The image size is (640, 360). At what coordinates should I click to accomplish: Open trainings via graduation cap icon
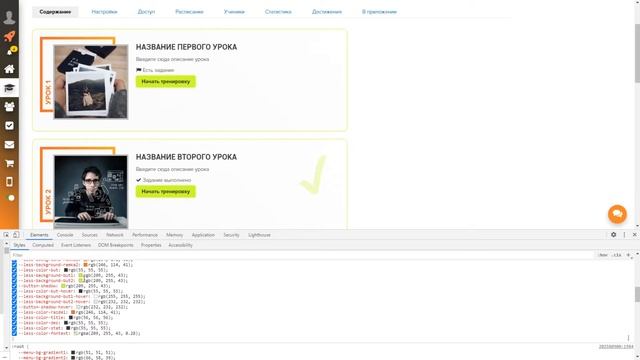click(9, 88)
